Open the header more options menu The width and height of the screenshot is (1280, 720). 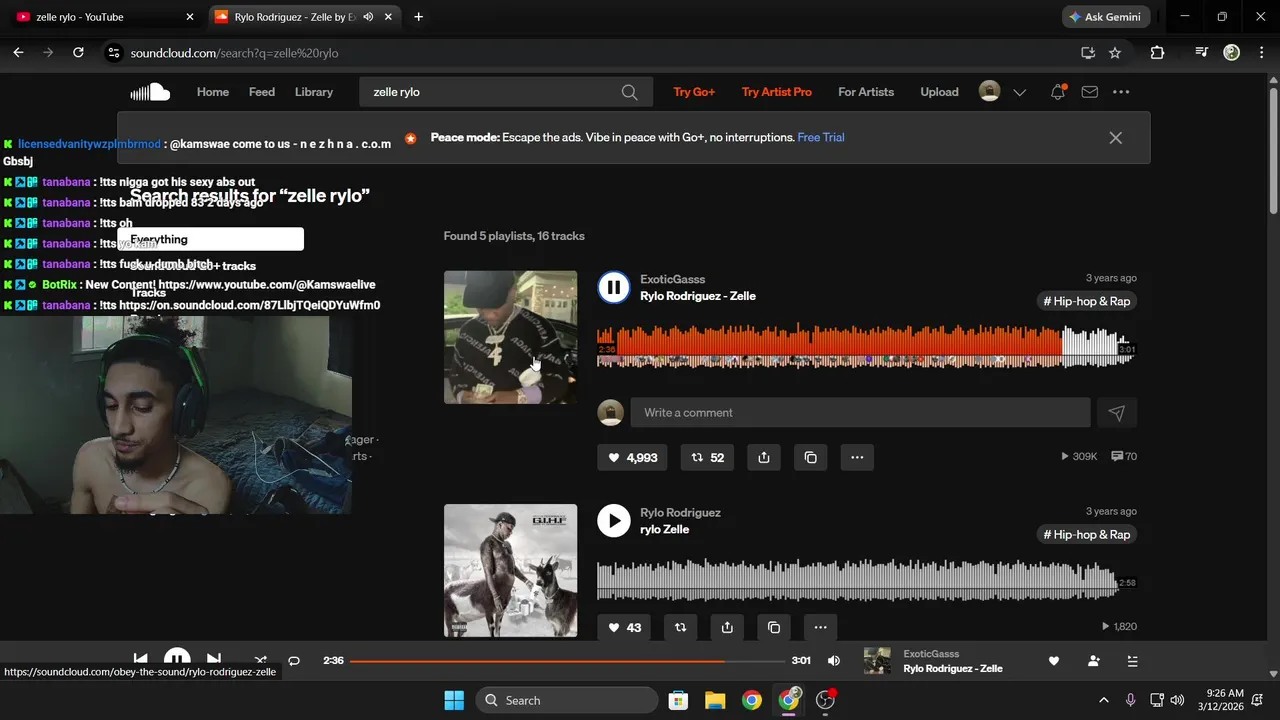(x=1121, y=92)
